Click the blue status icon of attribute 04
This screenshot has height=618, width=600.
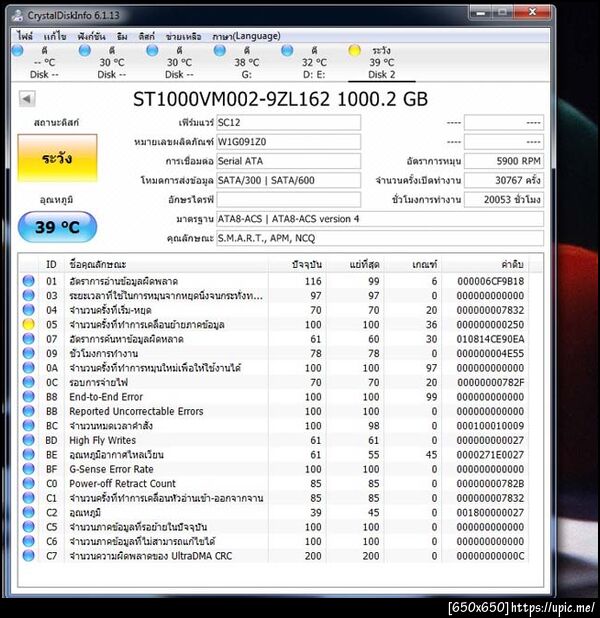click(x=28, y=310)
